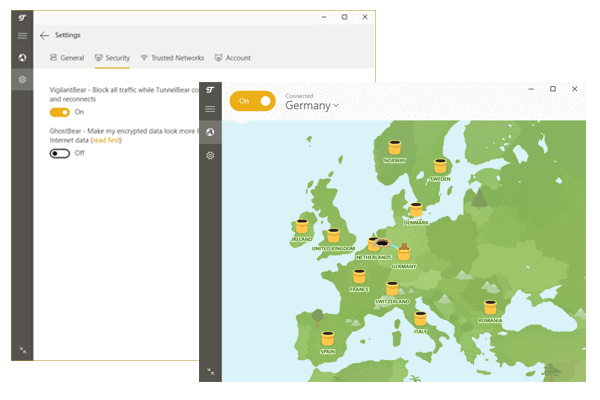This screenshot has width=600, height=400.
Task: Select the Denmark tunnel on map
Action: 416,210
